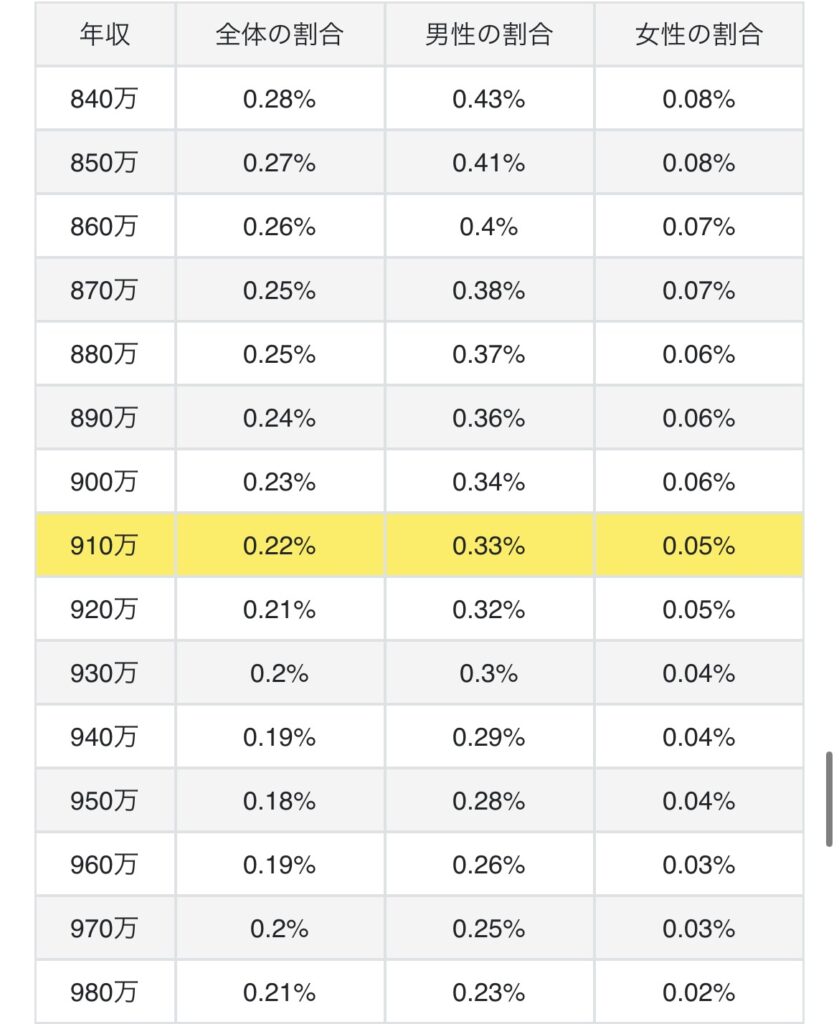Screen dimensions: 839x1024
Task: Click the 0.18% overall ratio cell
Action: point(280,801)
